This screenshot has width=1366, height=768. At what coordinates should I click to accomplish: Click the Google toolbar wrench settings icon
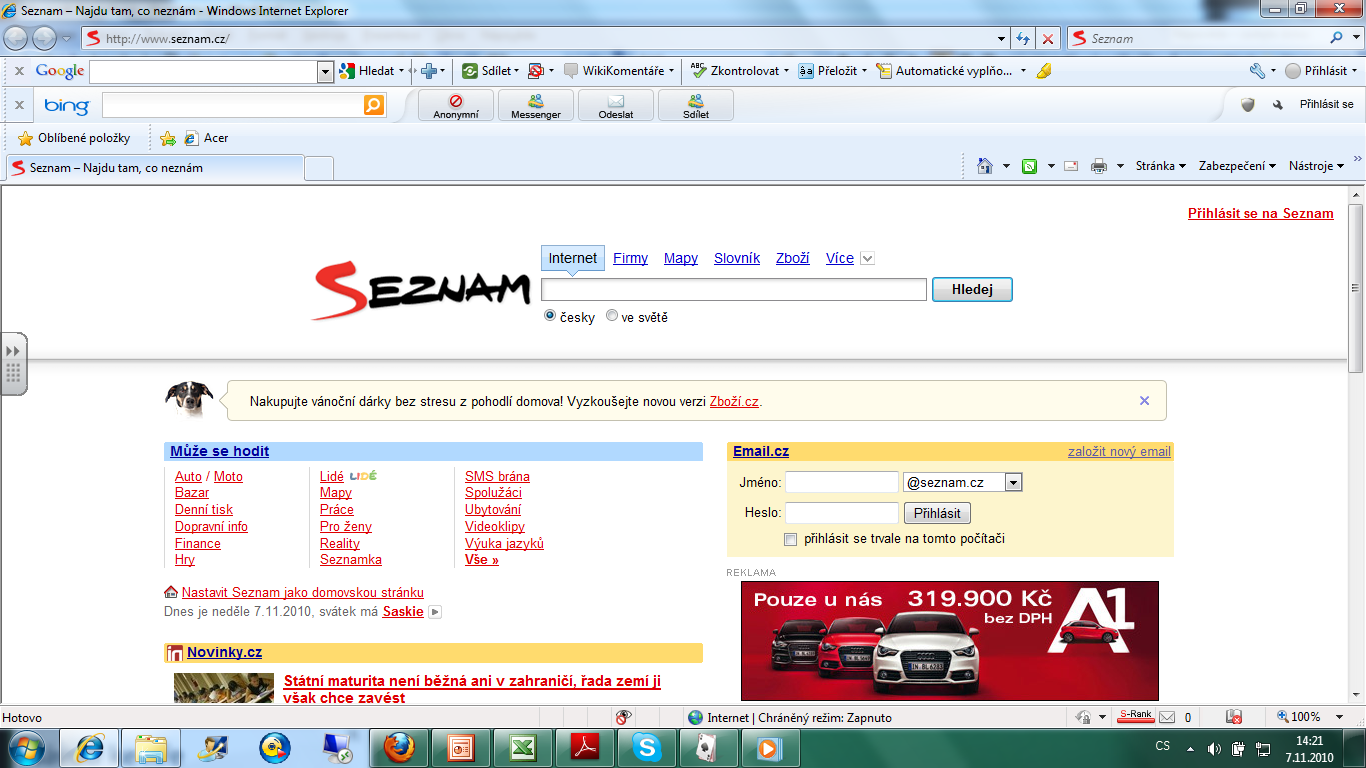tap(1258, 71)
